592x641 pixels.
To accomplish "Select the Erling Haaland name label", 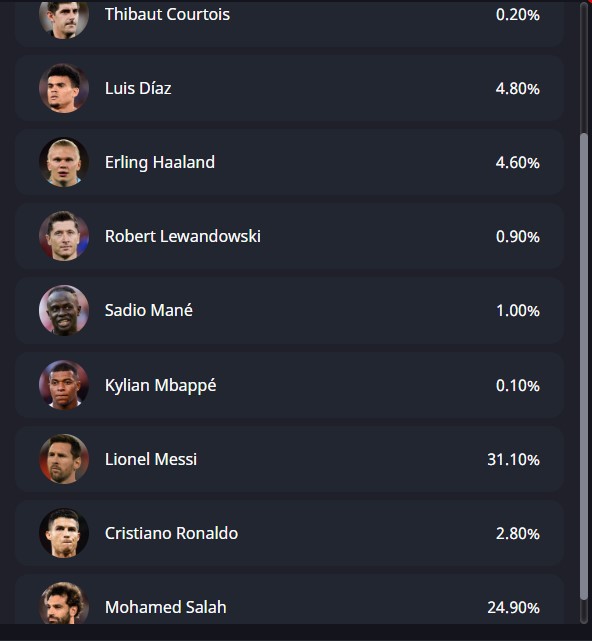I will (160, 163).
